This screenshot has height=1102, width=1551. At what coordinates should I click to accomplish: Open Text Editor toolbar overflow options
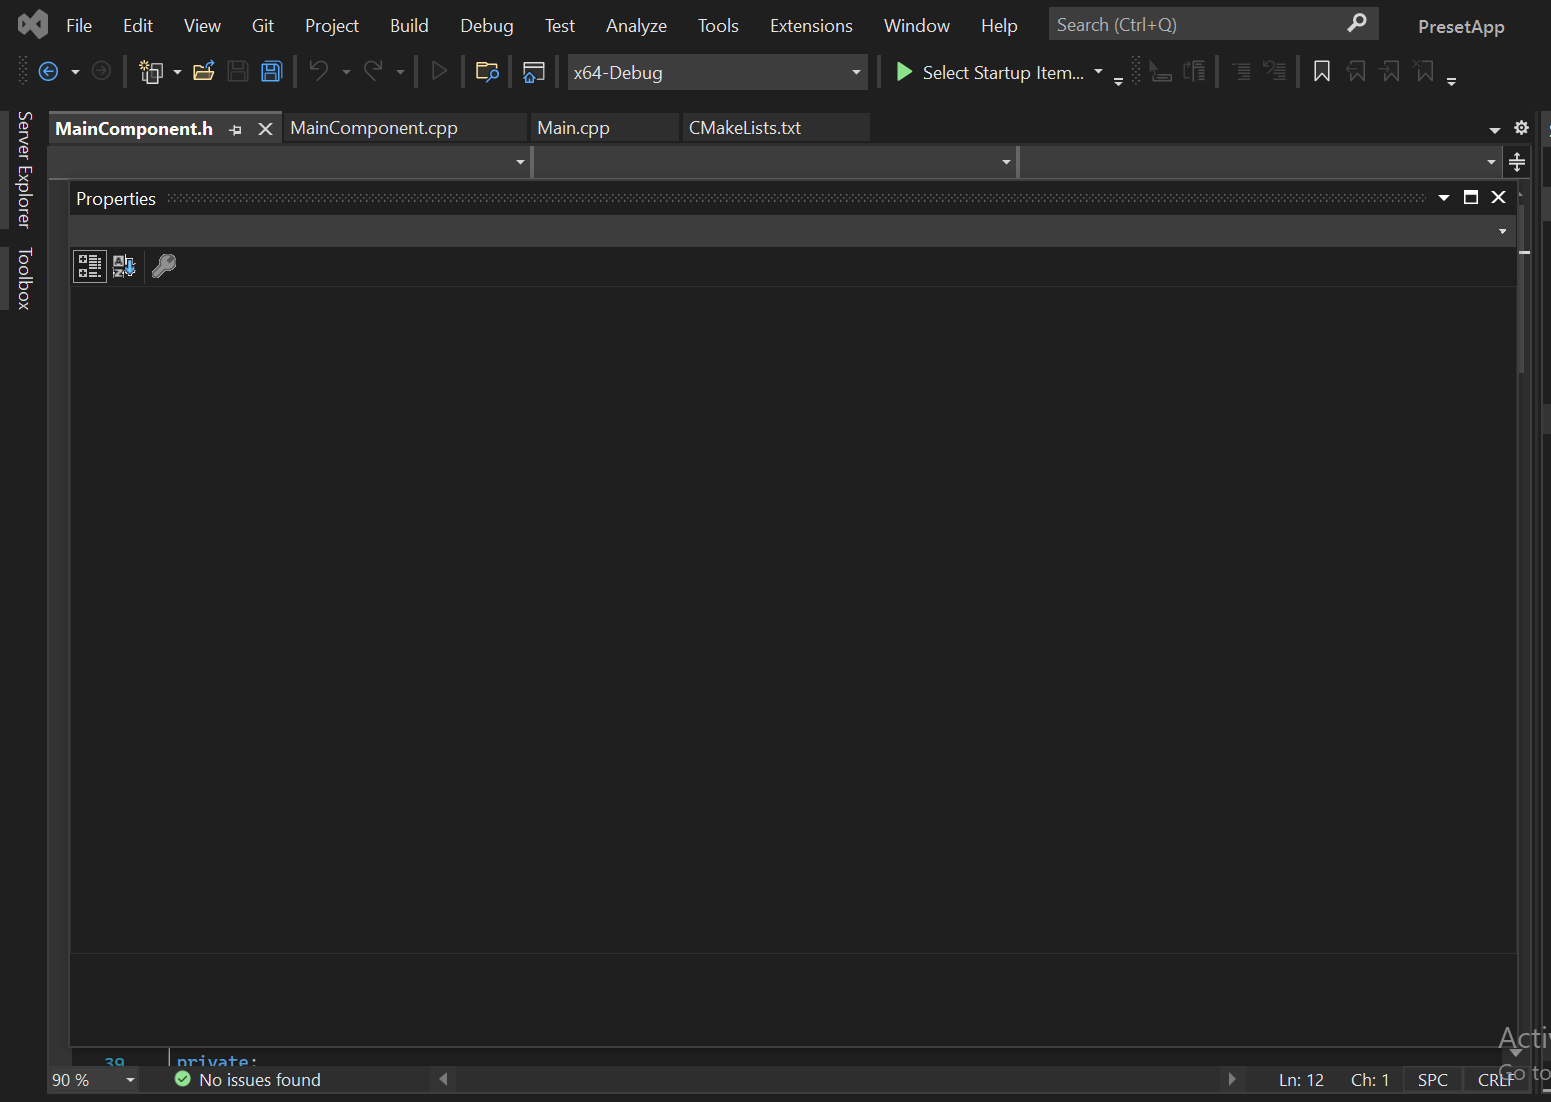click(1451, 82)
